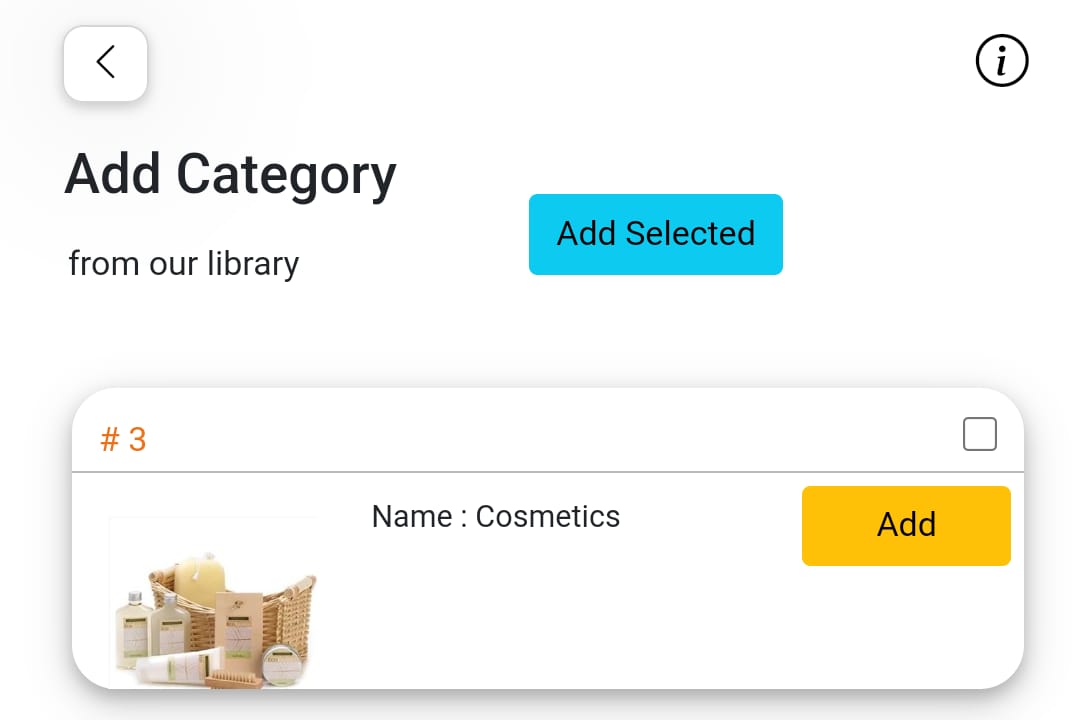Image resolution: width=1080 pixels, height=720 pixels.
Task: Enable selection box beside # 3
Action: click(x=979, y=434)
